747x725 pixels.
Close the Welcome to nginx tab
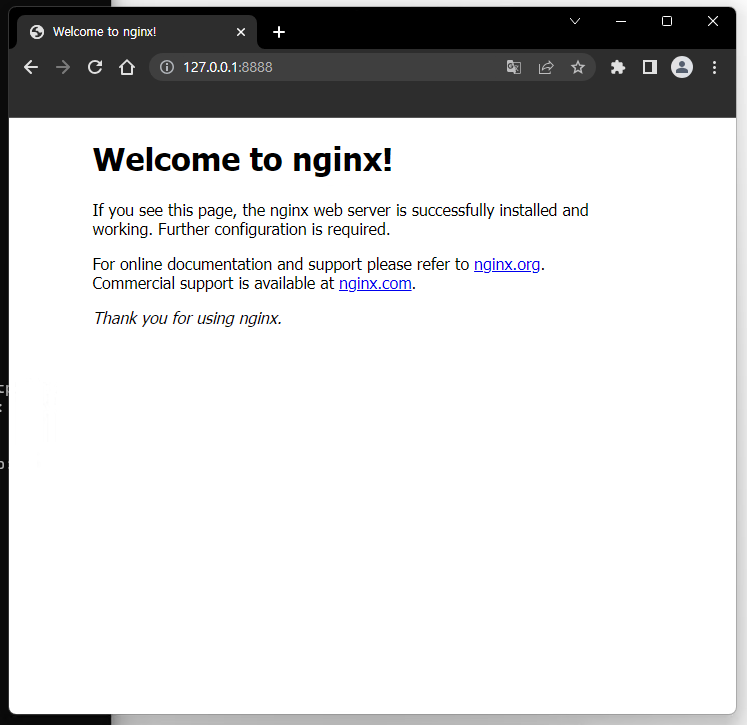click(x=241, y=32)
